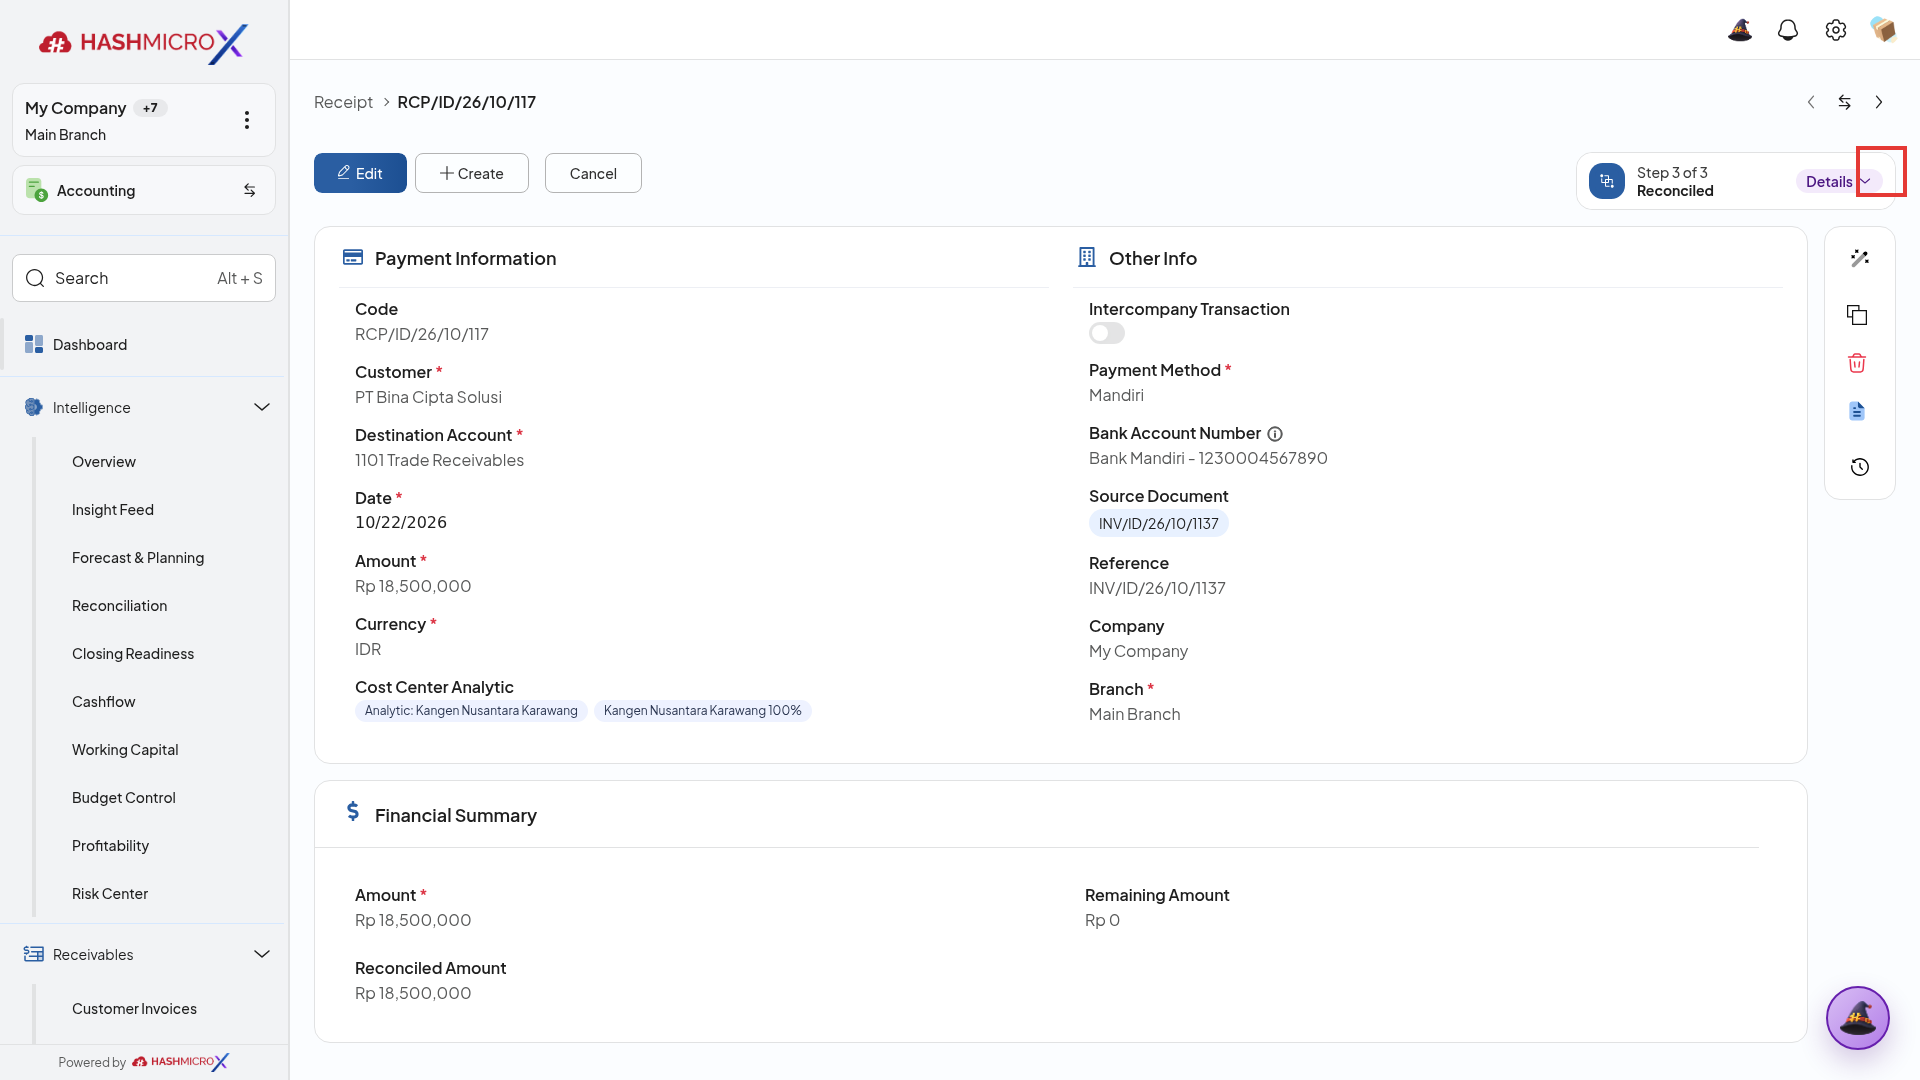The height and width of the screenshot is (1080, 1920).
Task: Click the Receipt breadcrumb link
Action: click(x=343, y=102)
